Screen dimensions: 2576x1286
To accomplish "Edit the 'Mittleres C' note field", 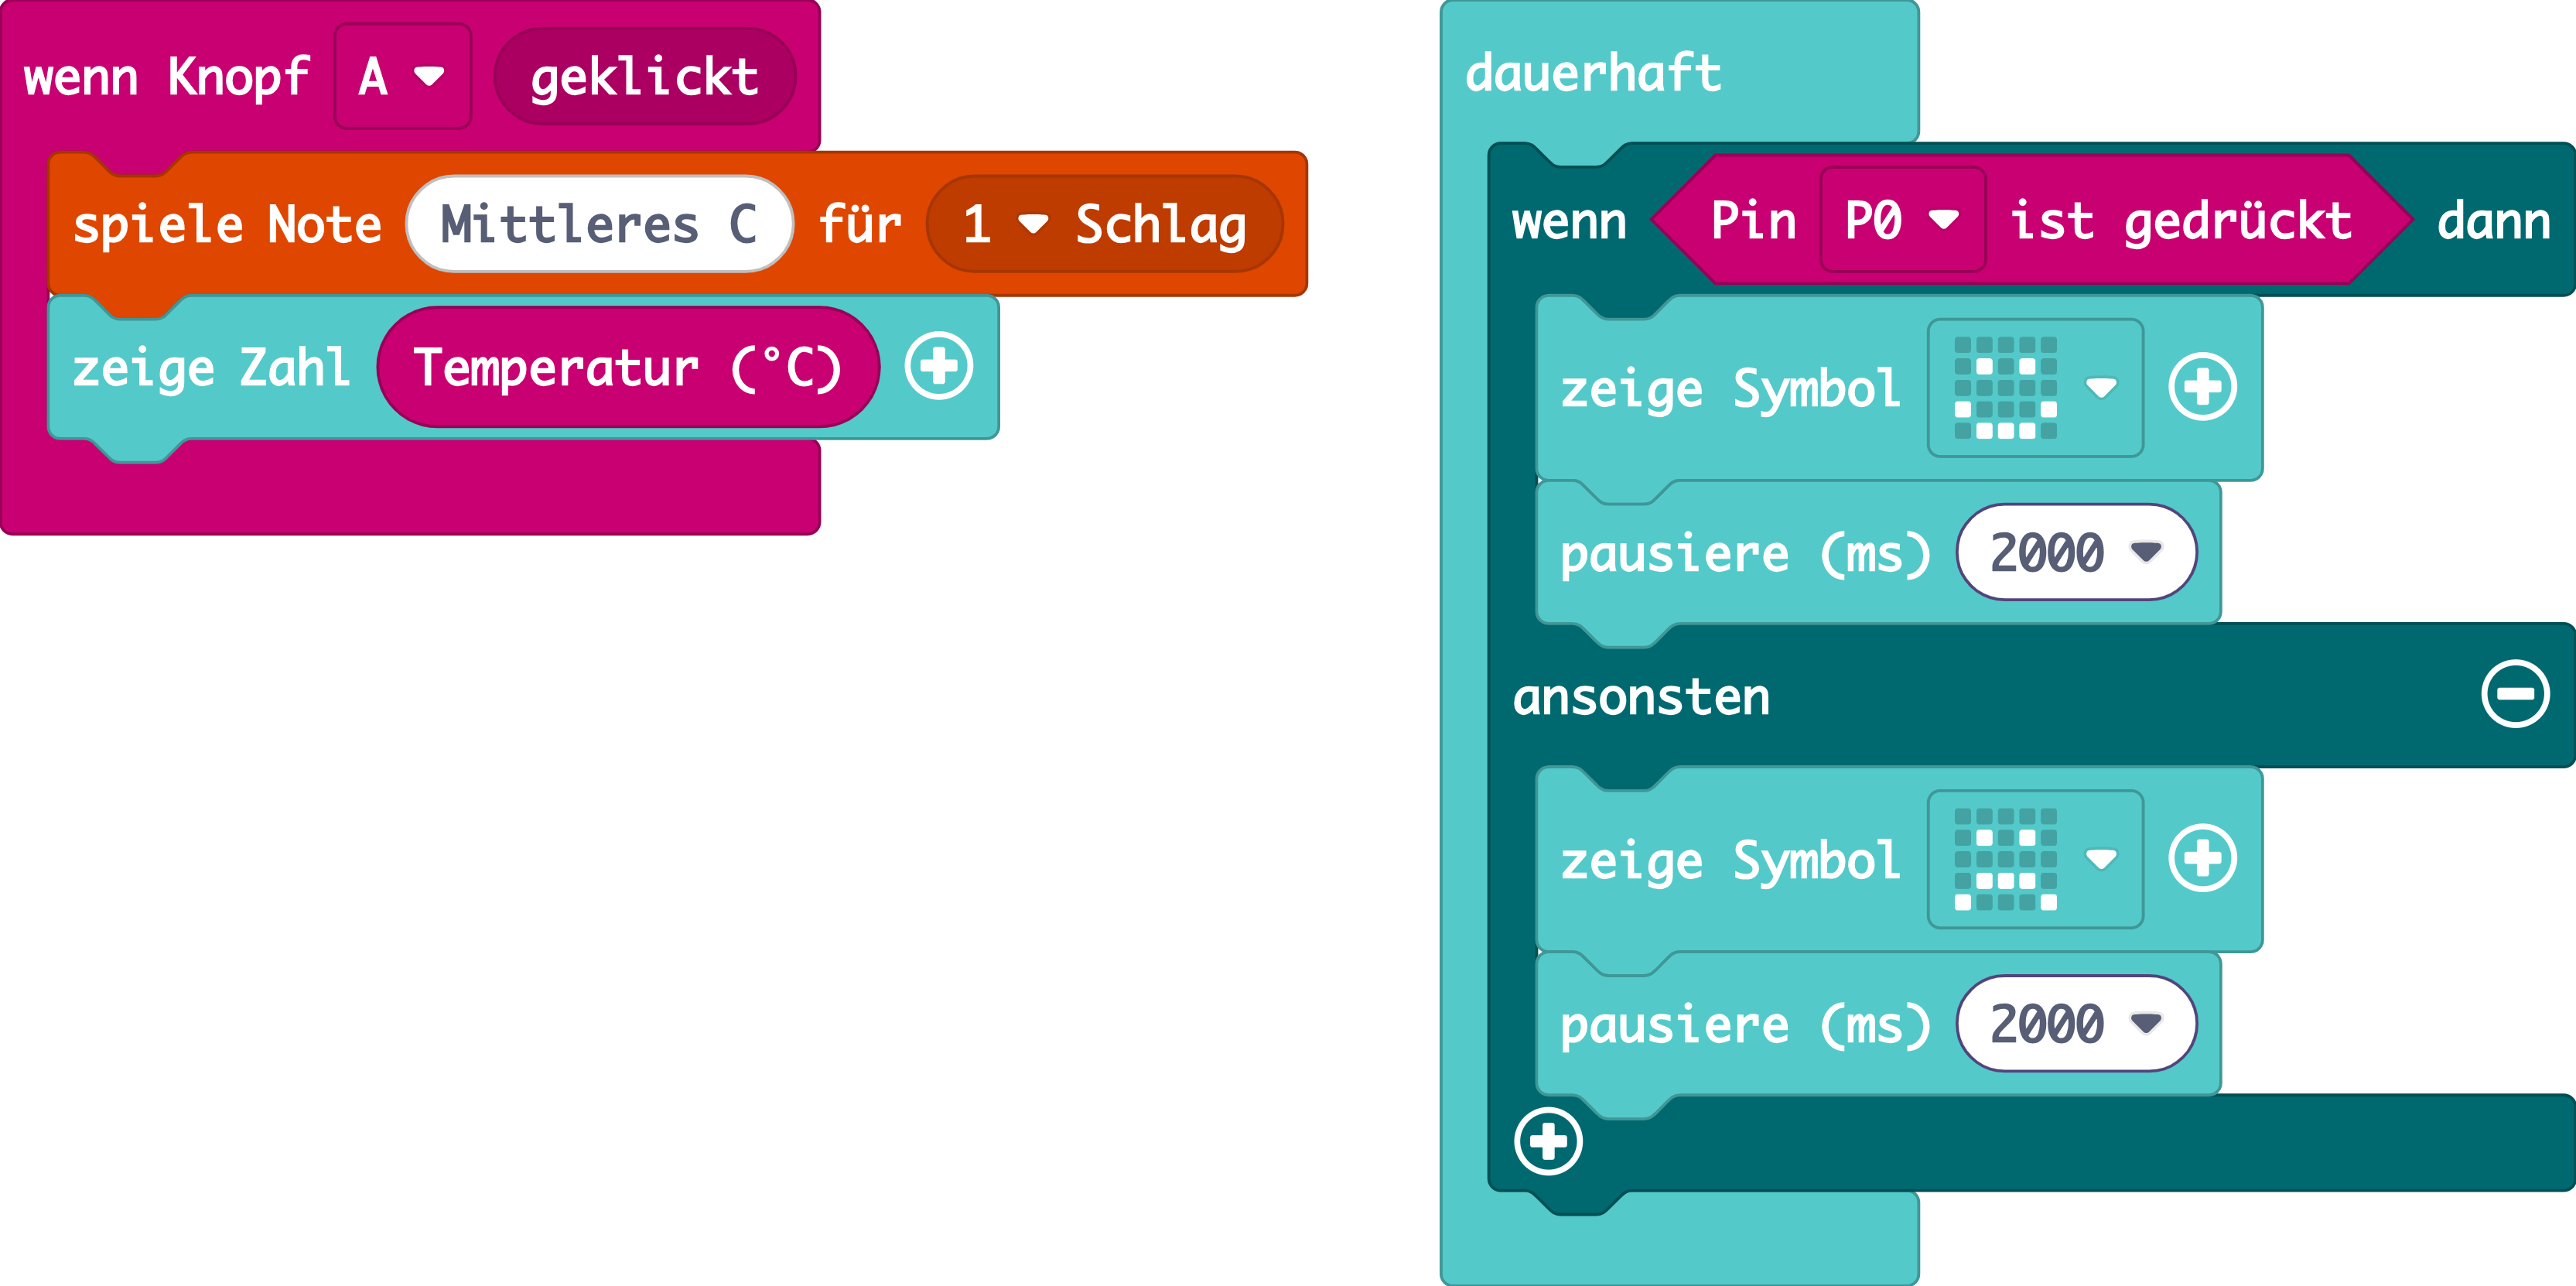I will click(599, 224).
